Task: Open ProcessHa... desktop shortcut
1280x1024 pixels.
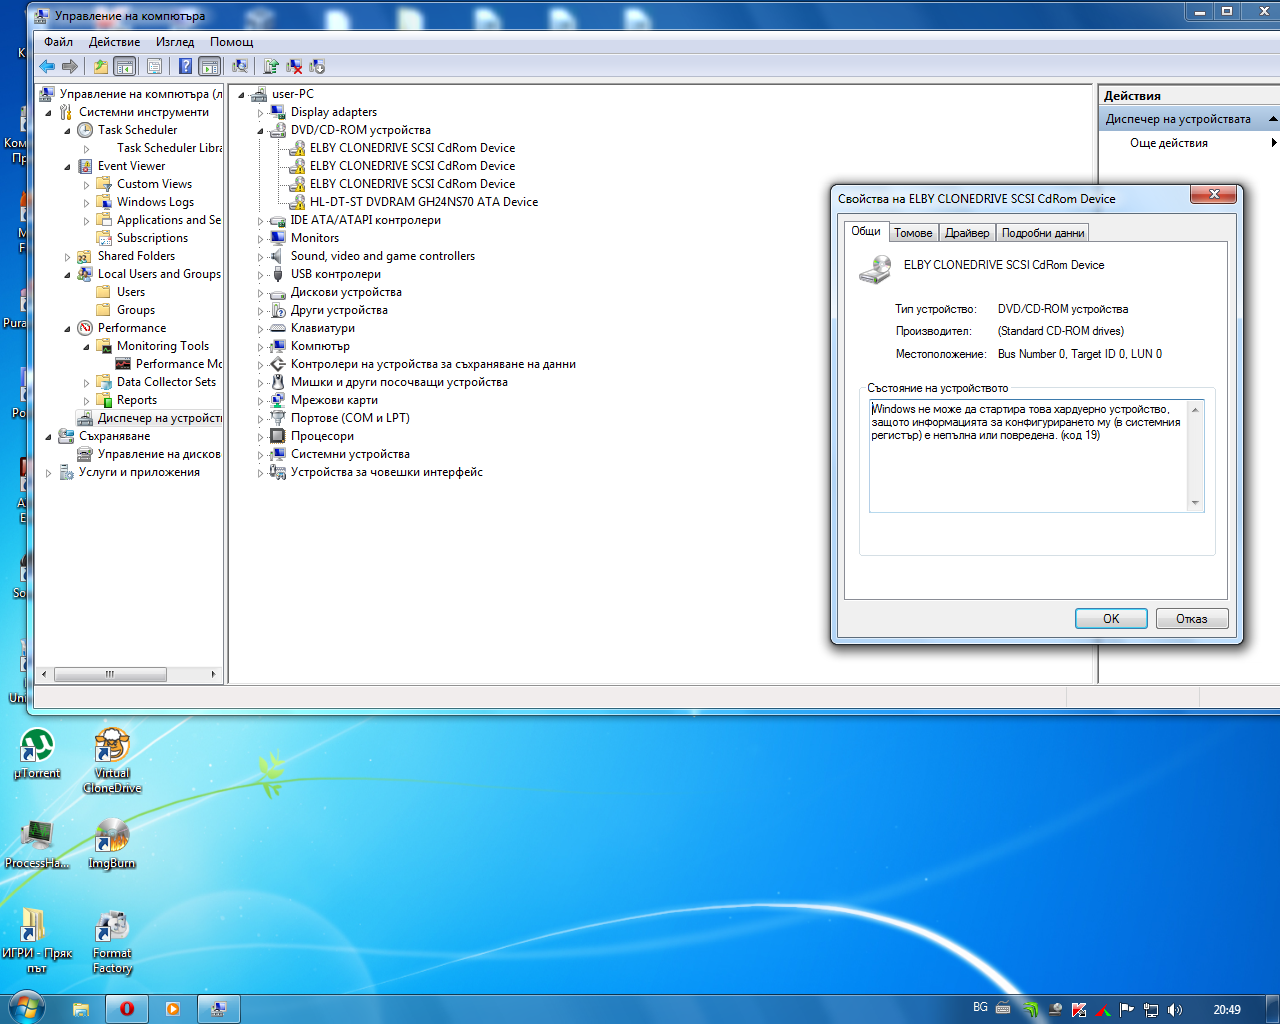Action: point(37,844)
